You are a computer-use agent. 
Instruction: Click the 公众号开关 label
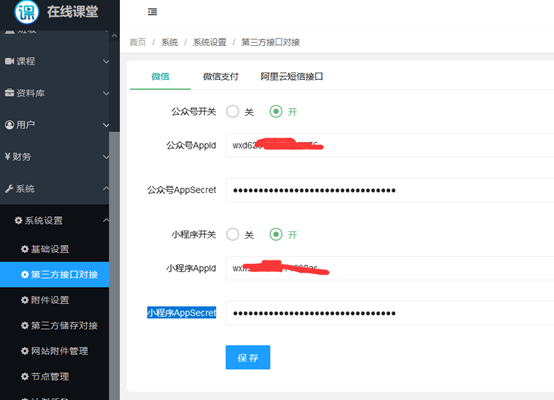pyautogui.click(x=194, y=112)
